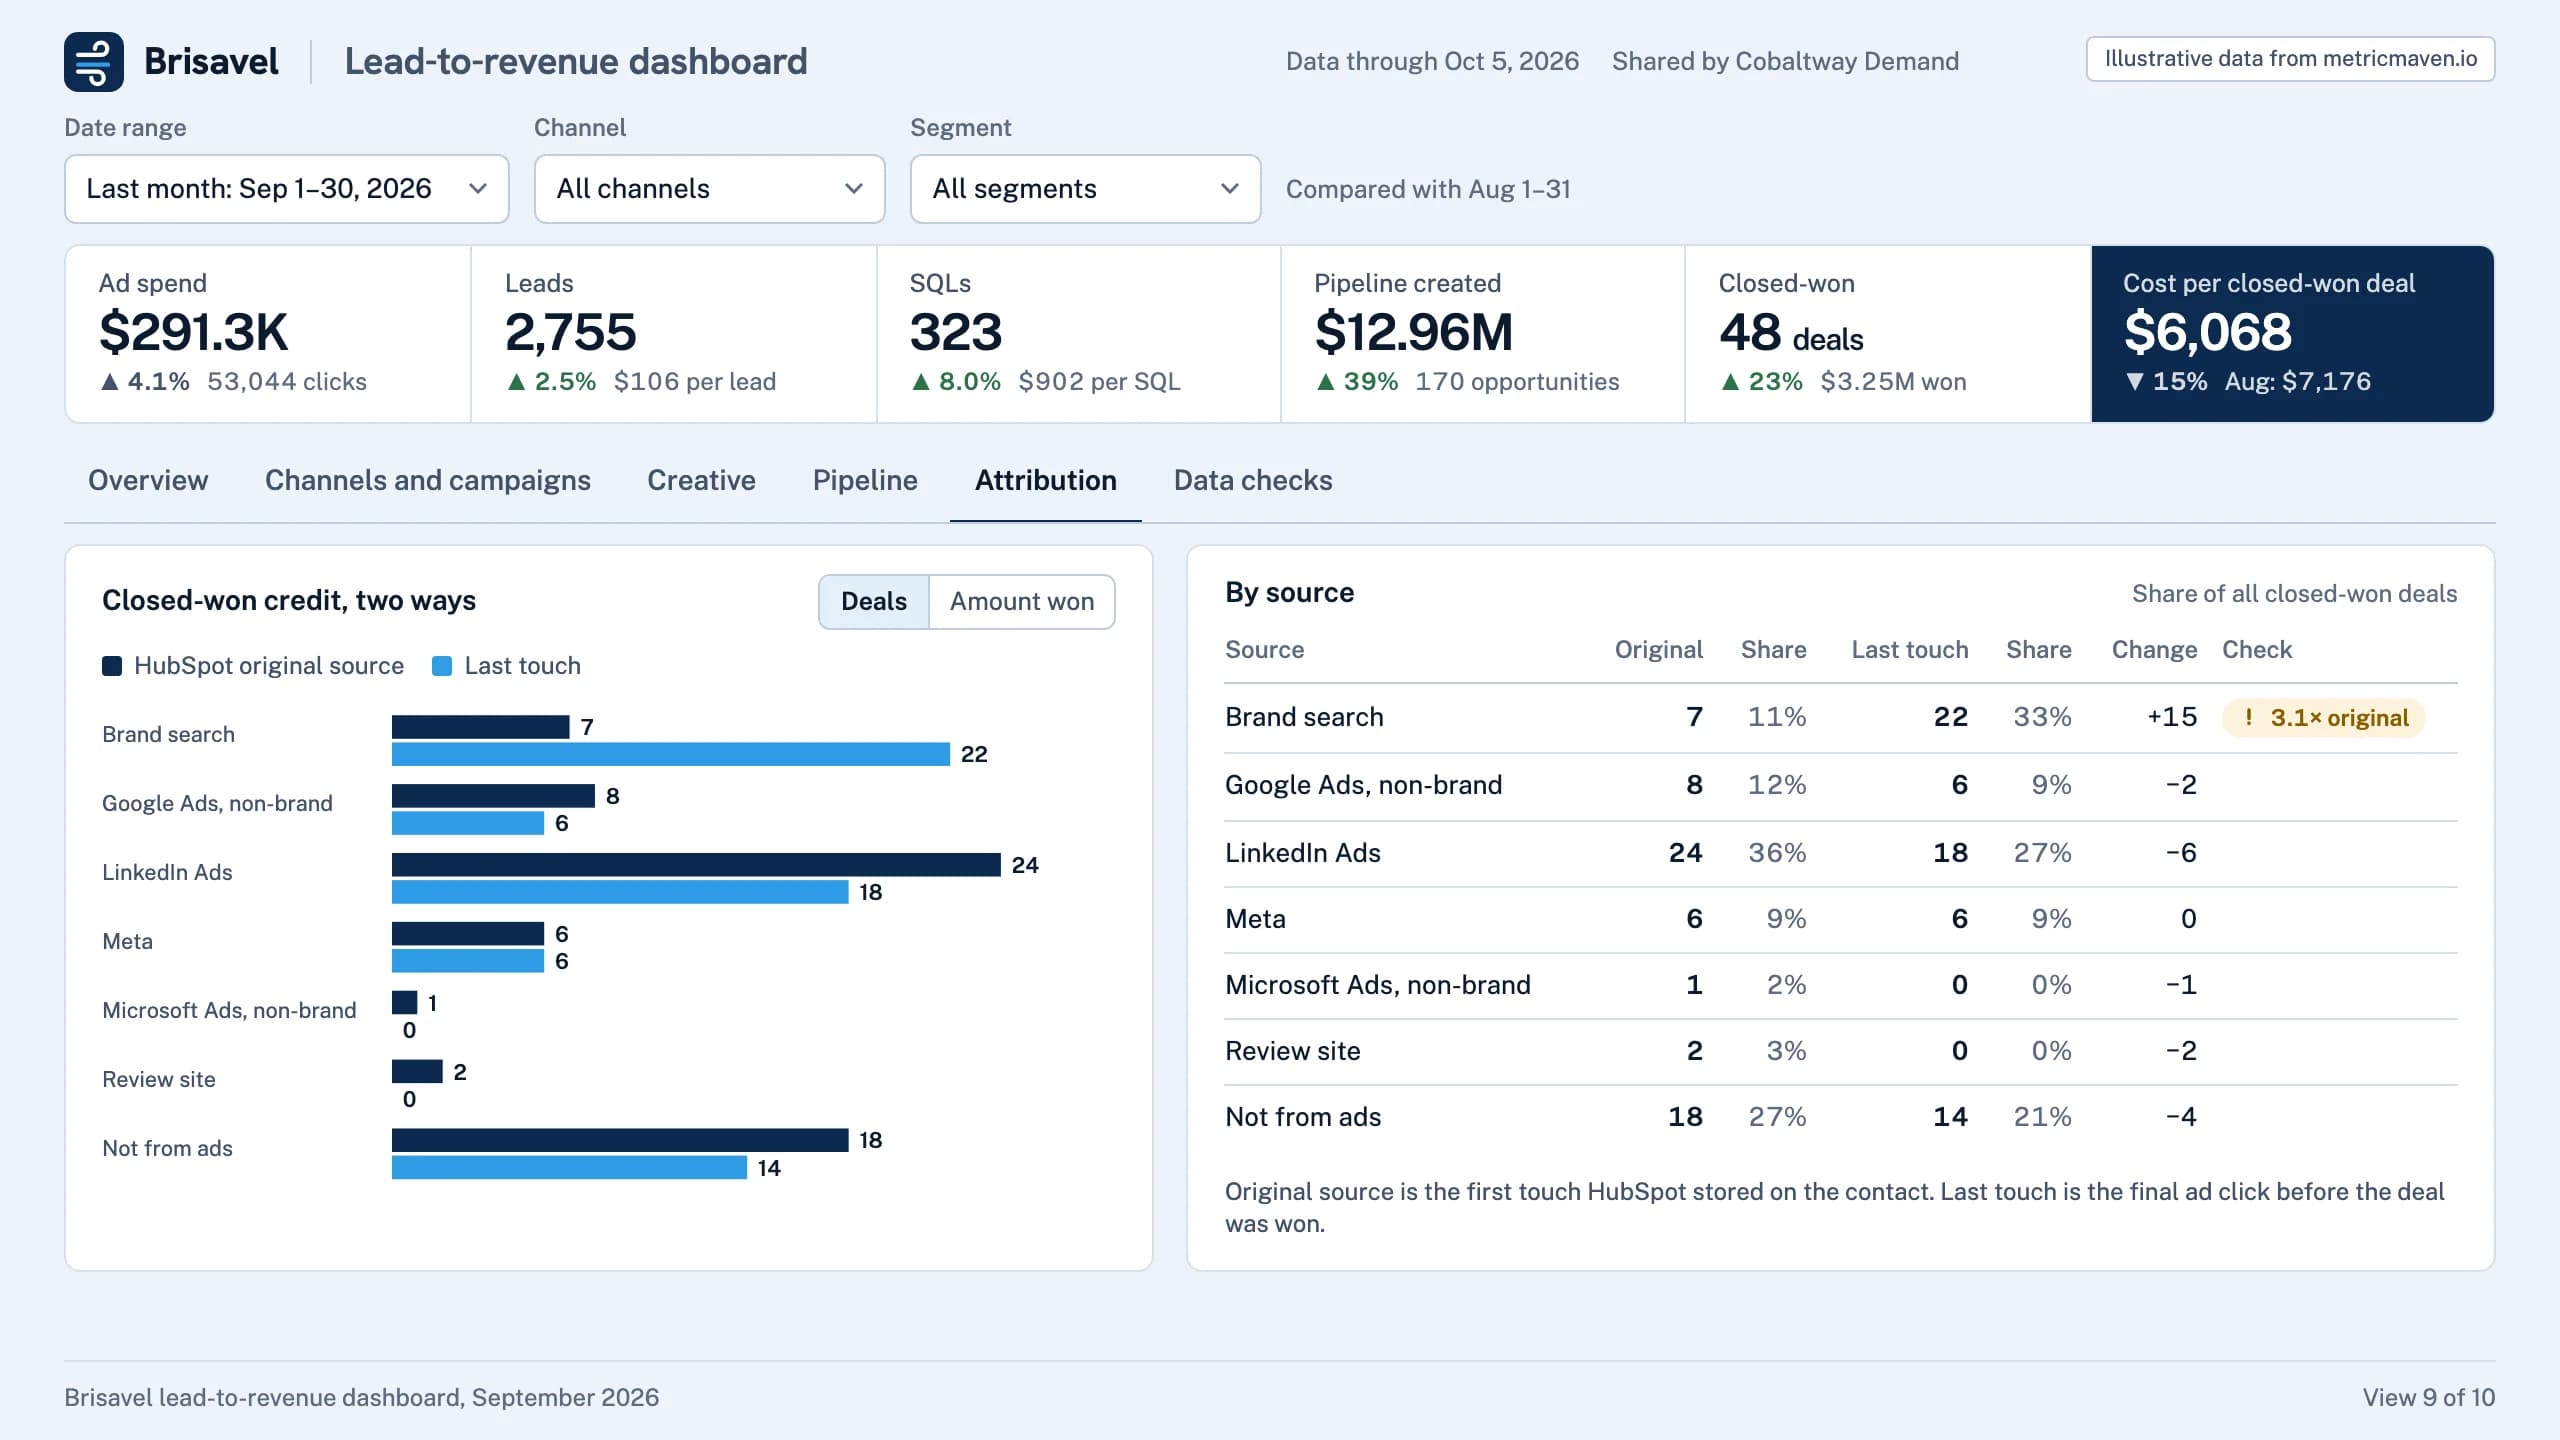Open the Overview tab
The height and width of the screenshot is (1440, 2560).
click(148, 481)
